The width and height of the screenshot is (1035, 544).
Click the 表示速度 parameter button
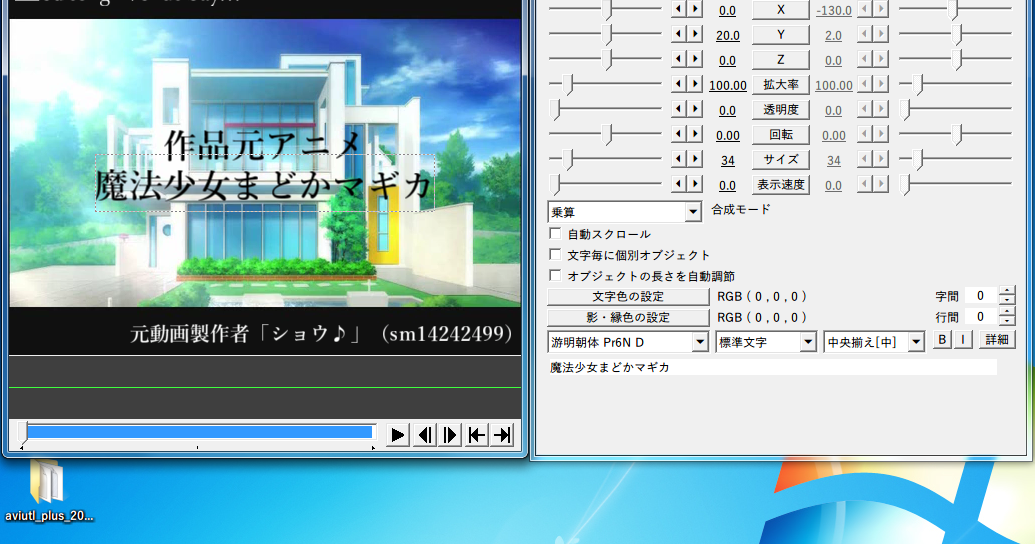tap(781, 185)
